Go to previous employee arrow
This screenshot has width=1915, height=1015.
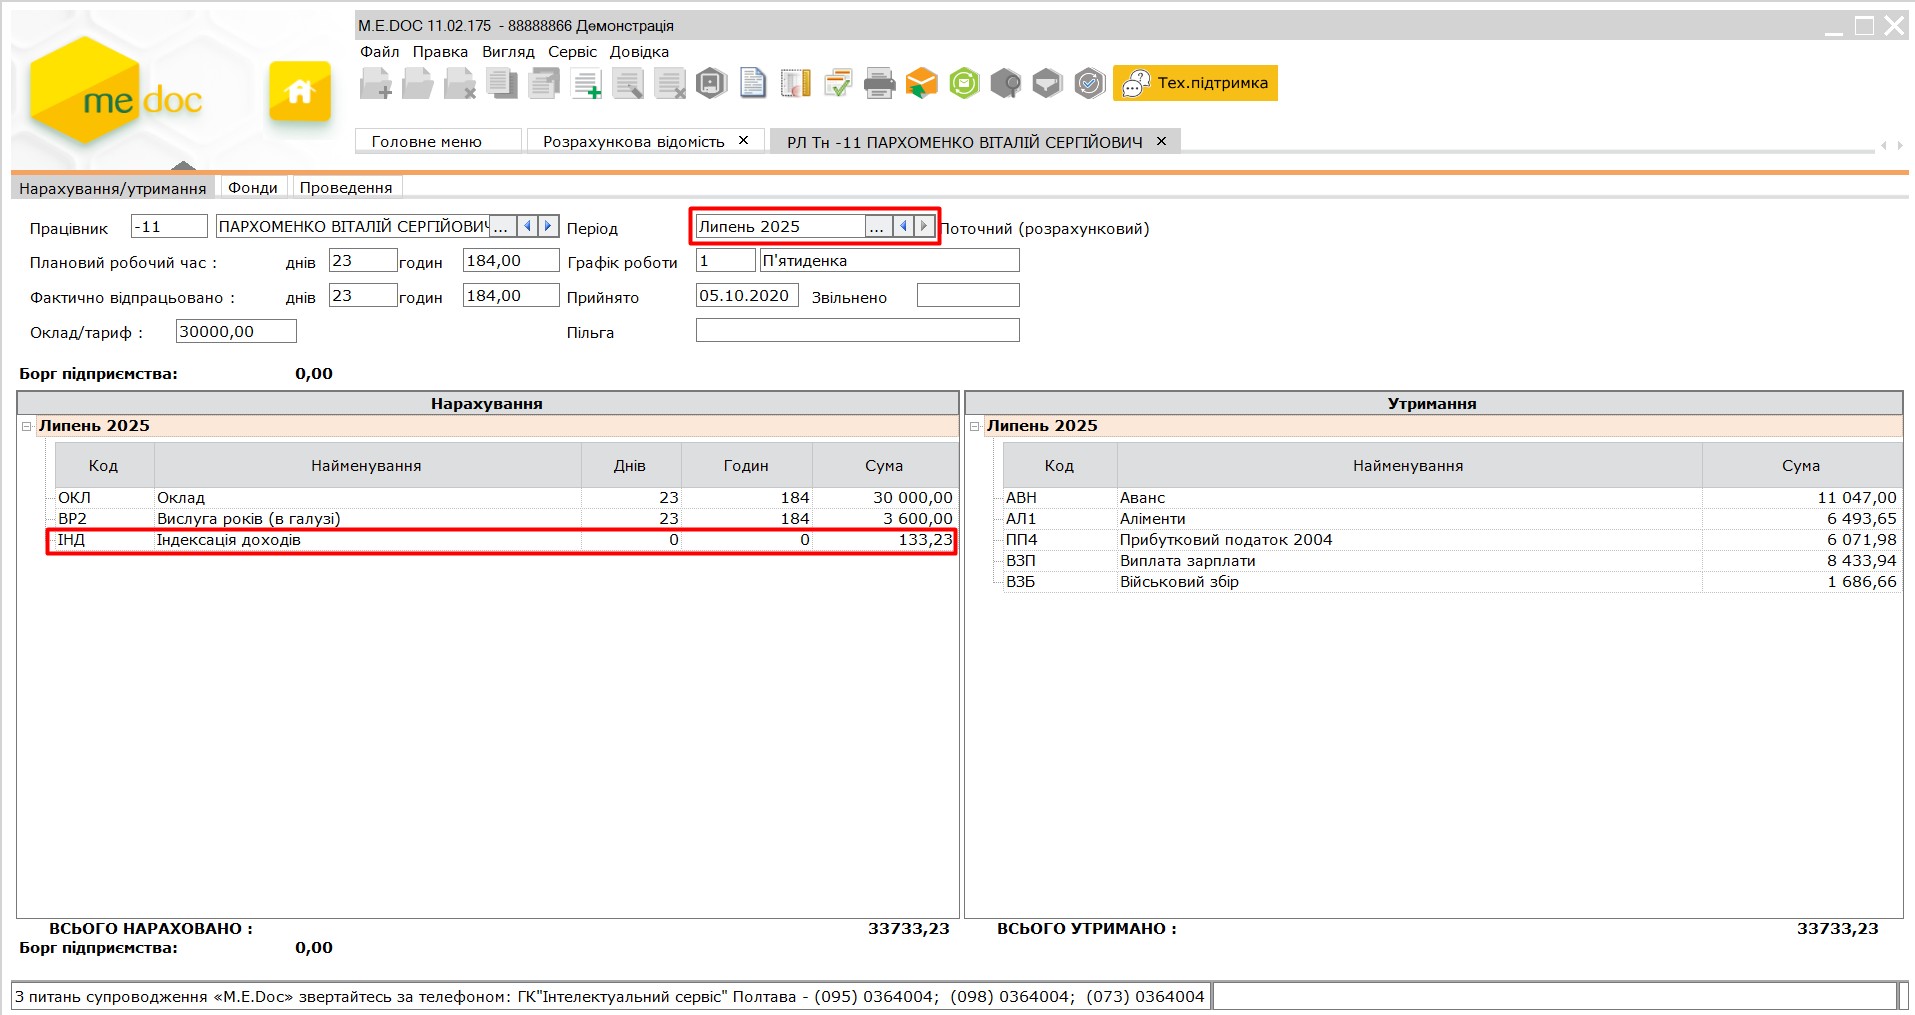[527, 227]
